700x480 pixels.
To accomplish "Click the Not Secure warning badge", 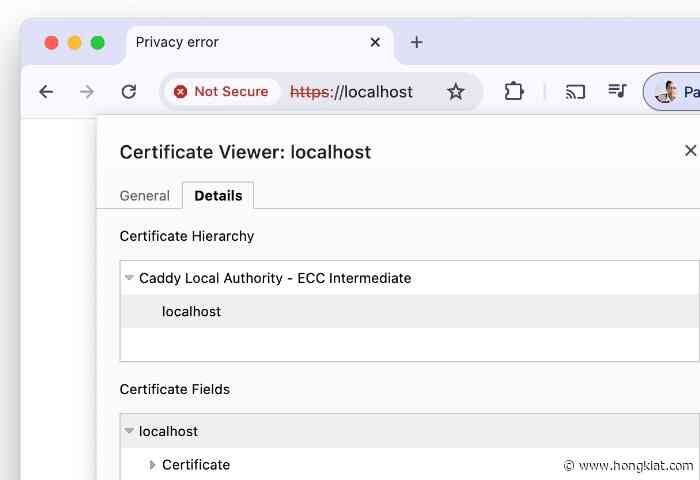I will click(221, 92).
